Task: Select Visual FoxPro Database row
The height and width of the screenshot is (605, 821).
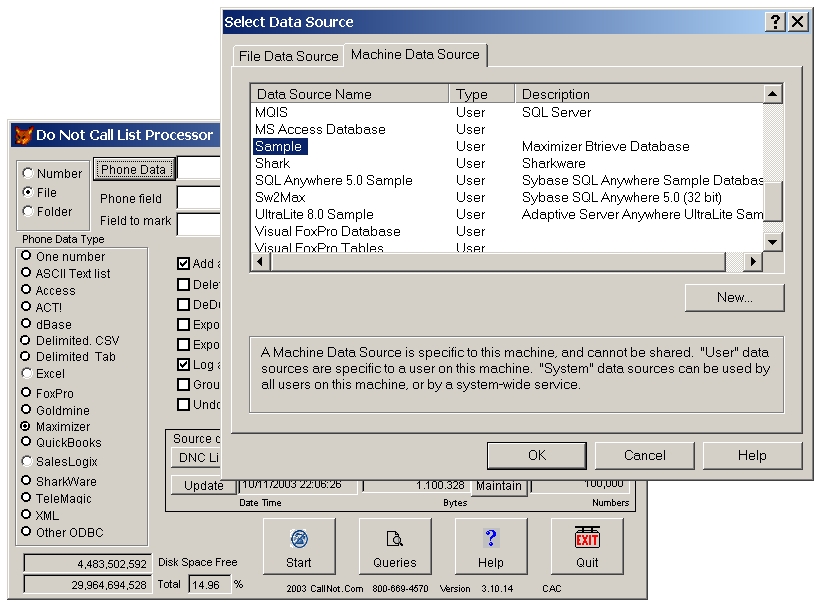Action: pos(507,232)
